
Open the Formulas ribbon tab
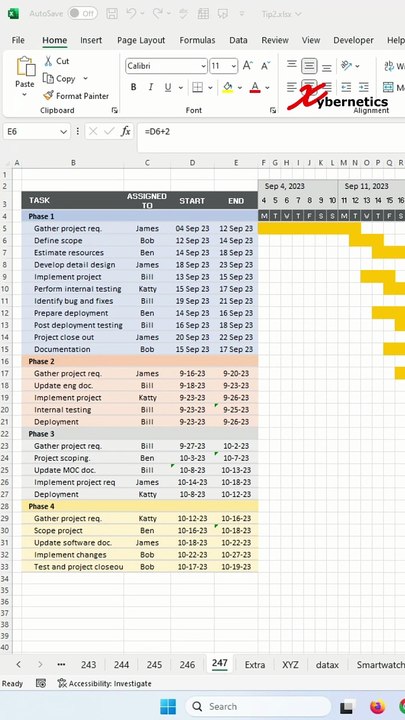coord(197,40)
